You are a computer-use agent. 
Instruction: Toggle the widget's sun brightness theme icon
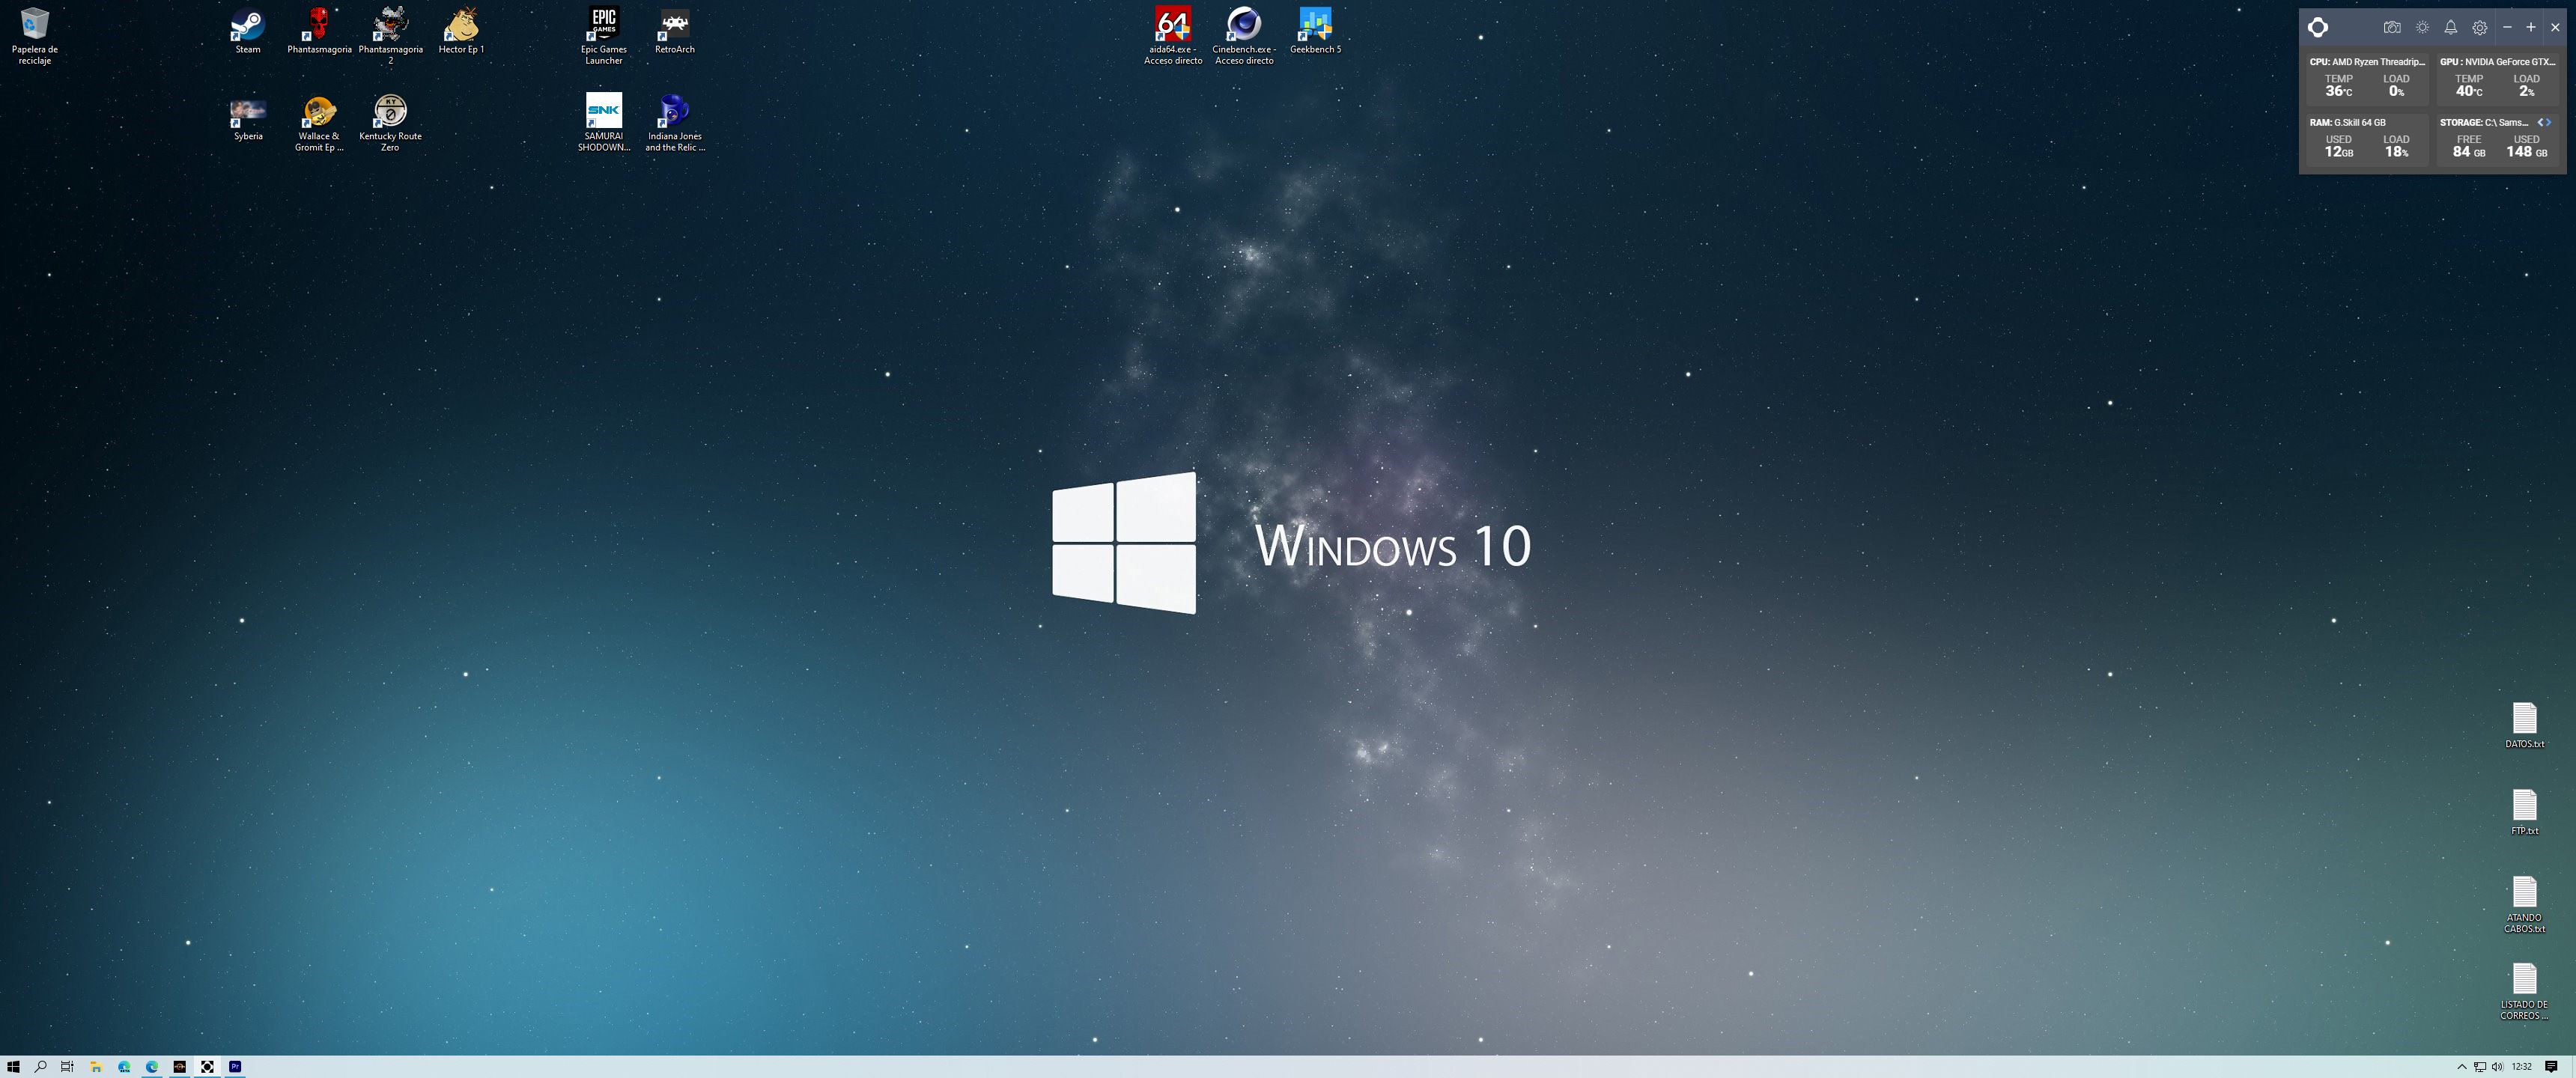pyautogui.click(x=2422, y=28)
